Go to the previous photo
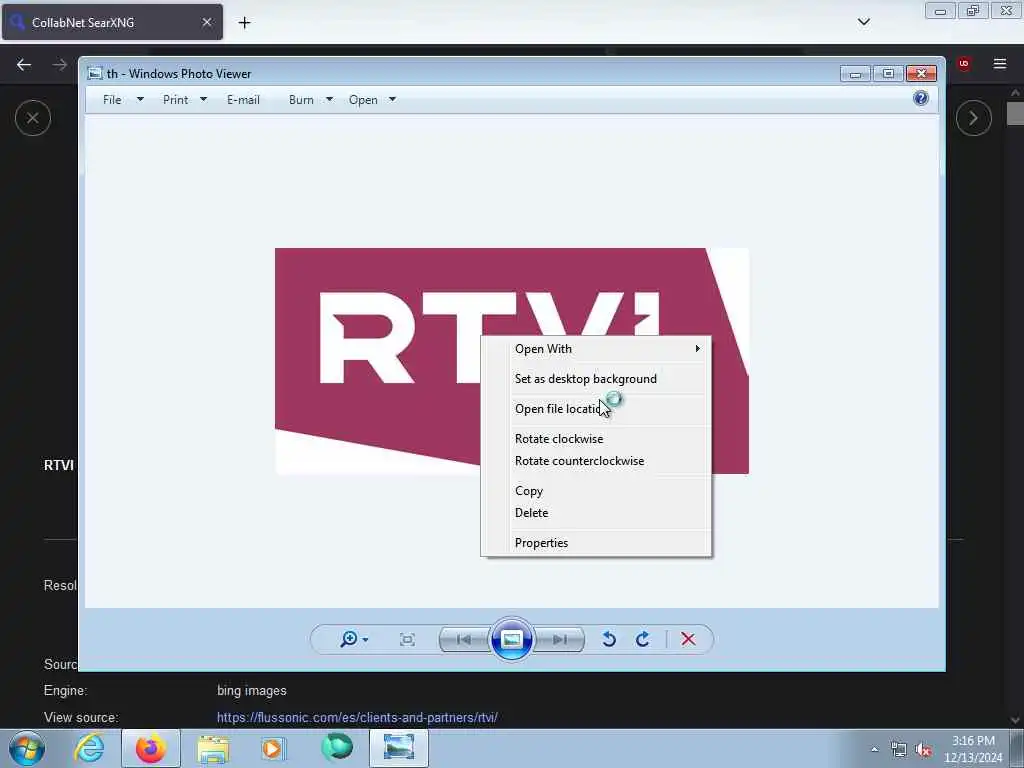The height and width of the screenshot is (768, 1024). click(464, 639)
